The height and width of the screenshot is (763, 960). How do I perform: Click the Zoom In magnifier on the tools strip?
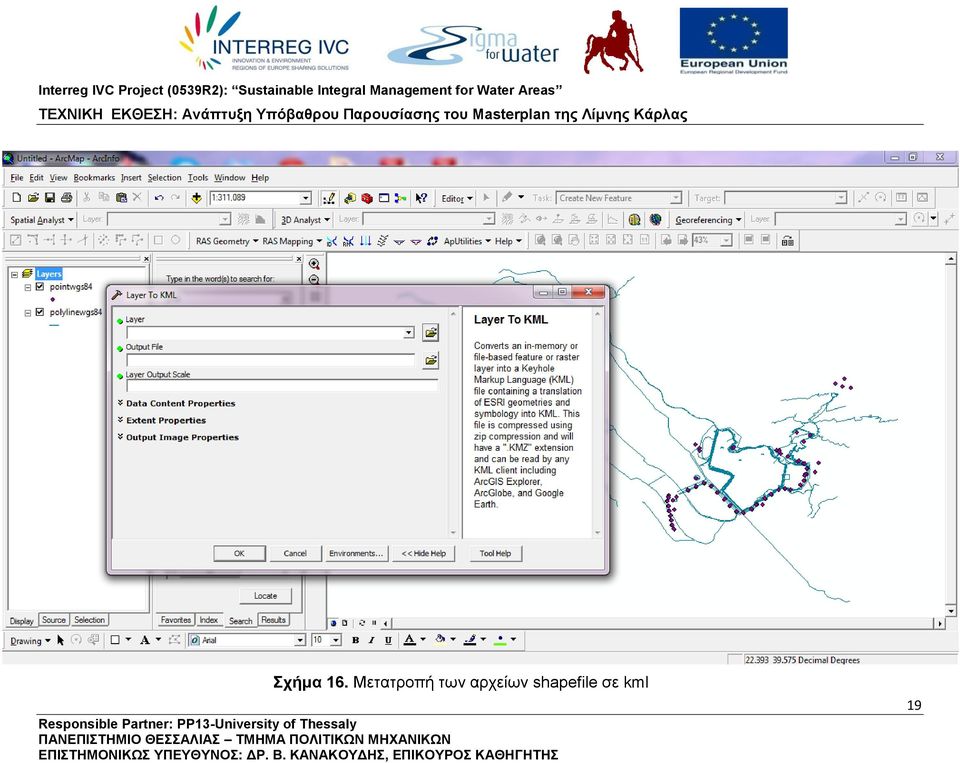coord(314,264)
